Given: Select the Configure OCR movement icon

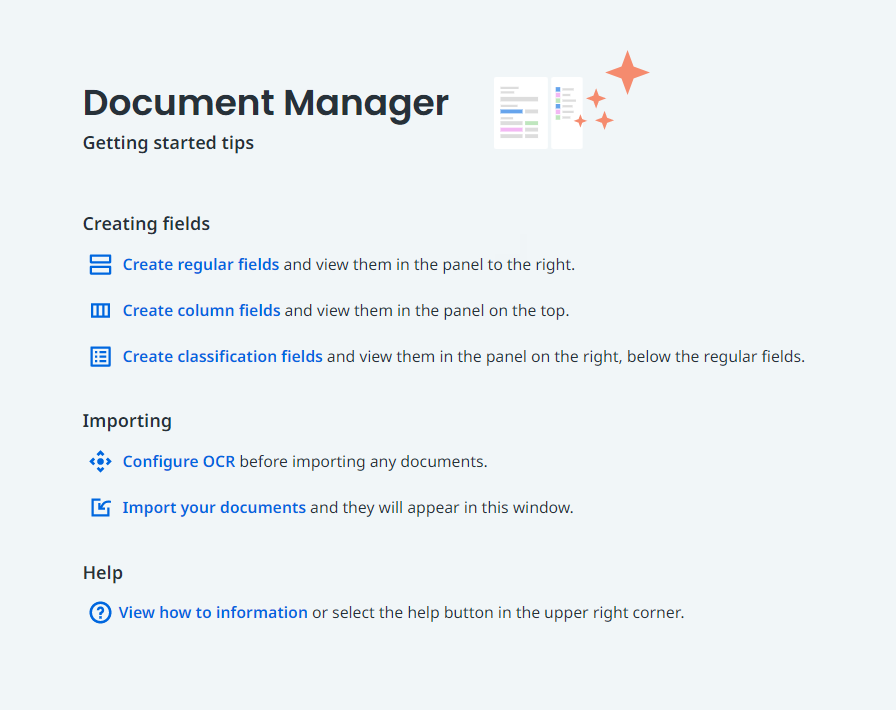Looking at the screenshot, I should [100, 461].
